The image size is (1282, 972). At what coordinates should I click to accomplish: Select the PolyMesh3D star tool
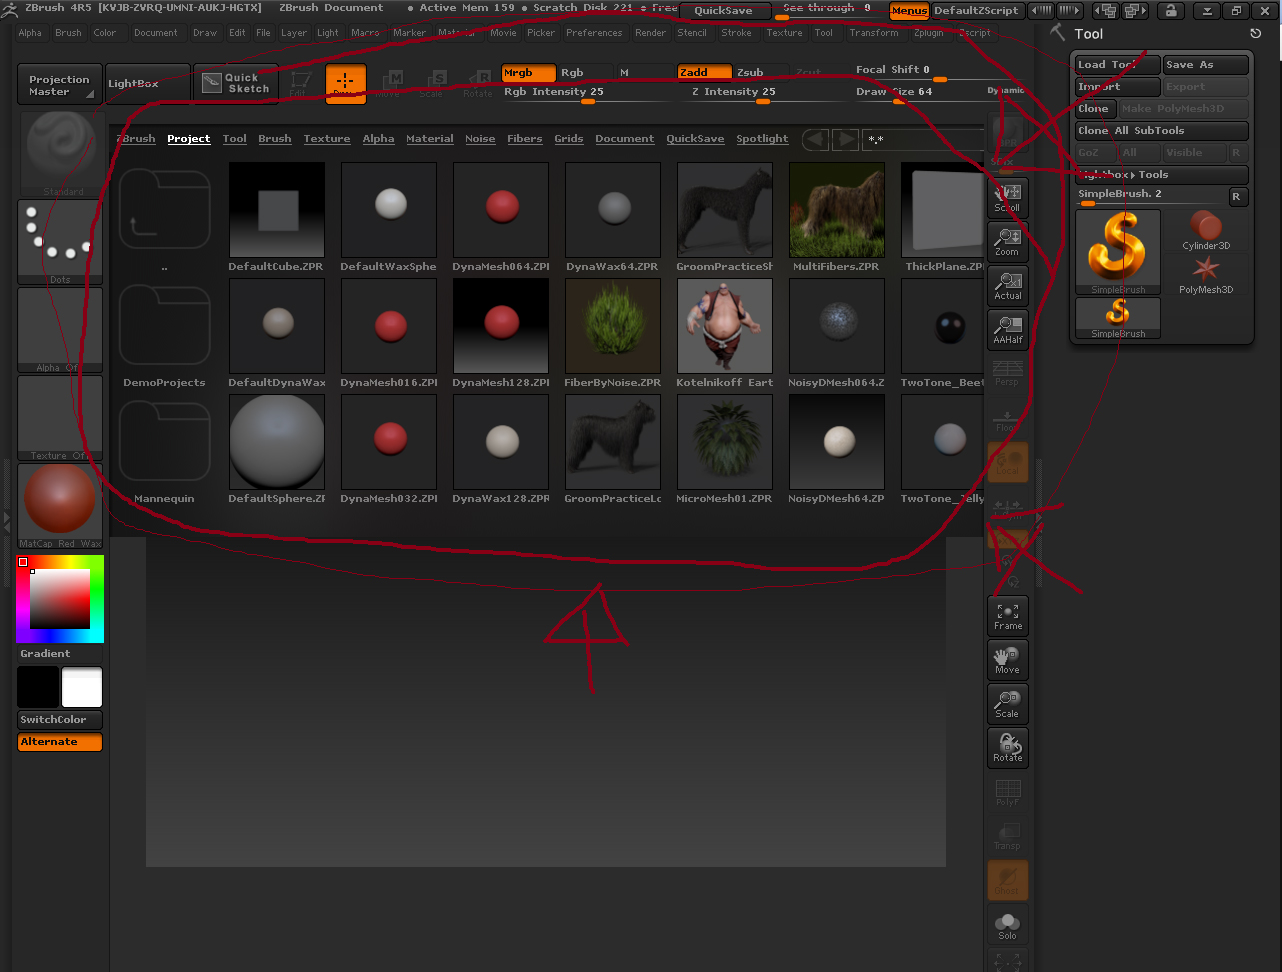pos(1206,275)
